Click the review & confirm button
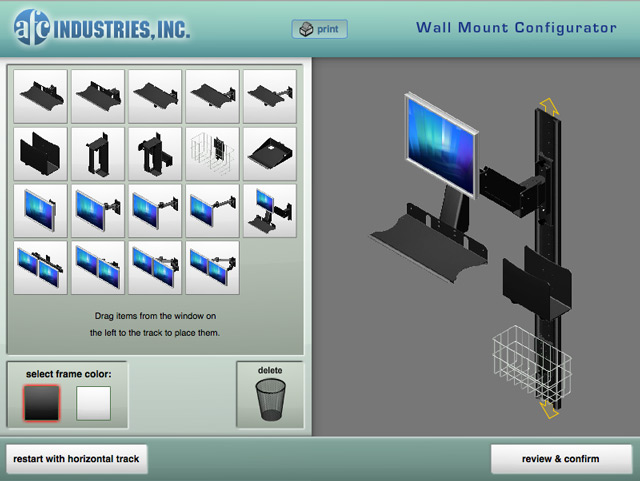640x481 pixels. pyautogui.click(x=561, y=459)
